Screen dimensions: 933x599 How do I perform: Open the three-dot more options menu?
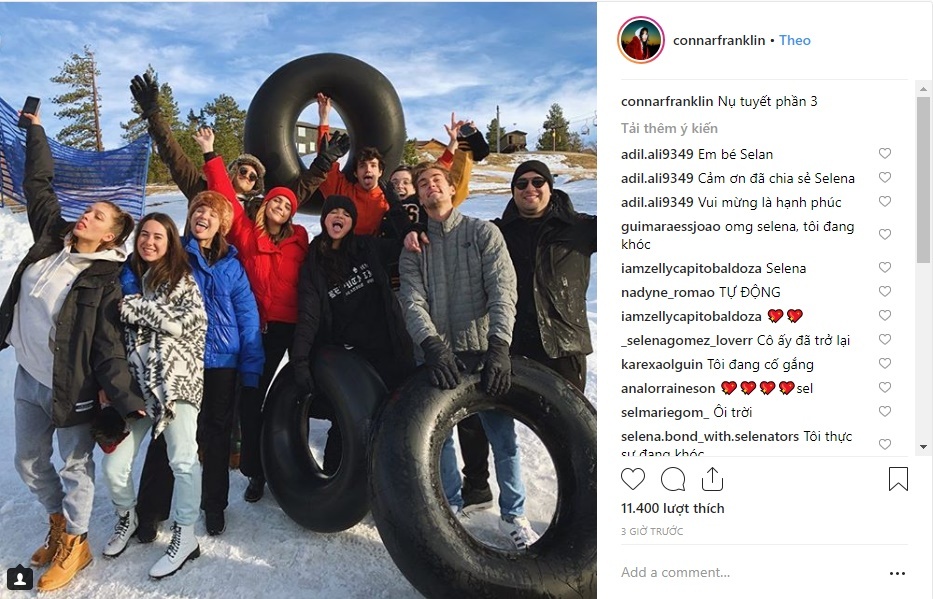(897, 573)
